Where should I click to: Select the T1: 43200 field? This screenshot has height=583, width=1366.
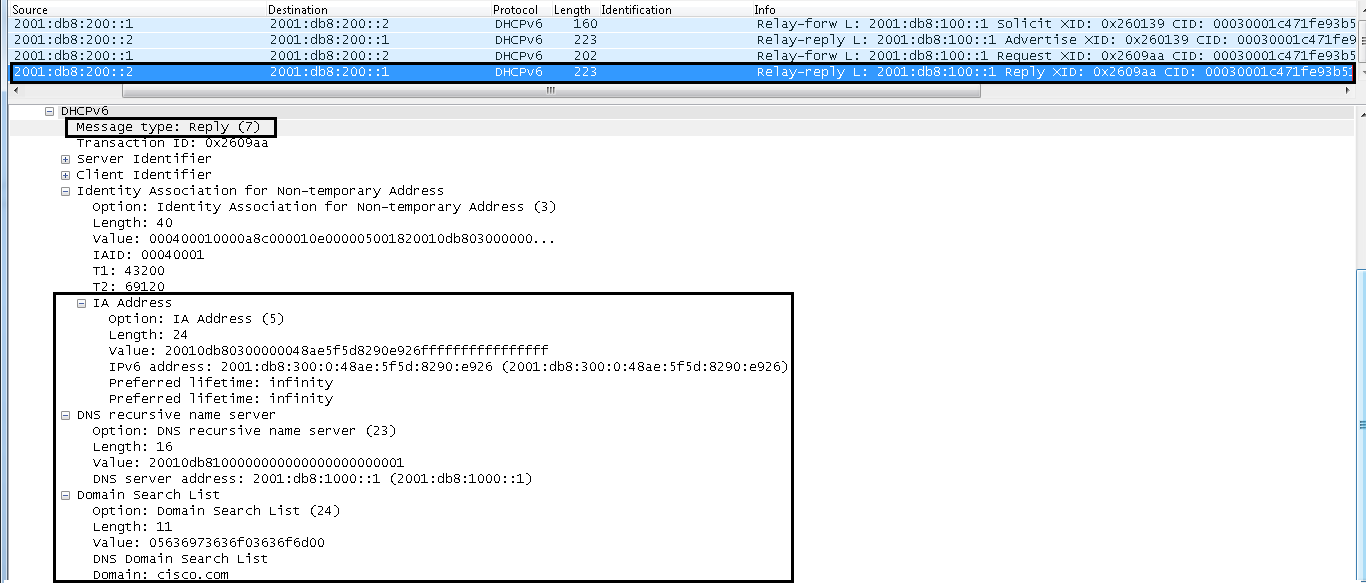point(128,271)
